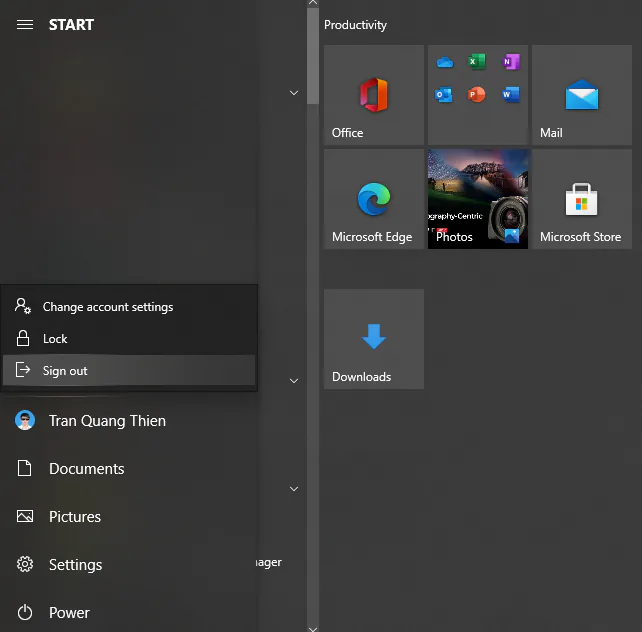Click the app list scrollbar thumb

pyautogui.click(x=313, y=56)
